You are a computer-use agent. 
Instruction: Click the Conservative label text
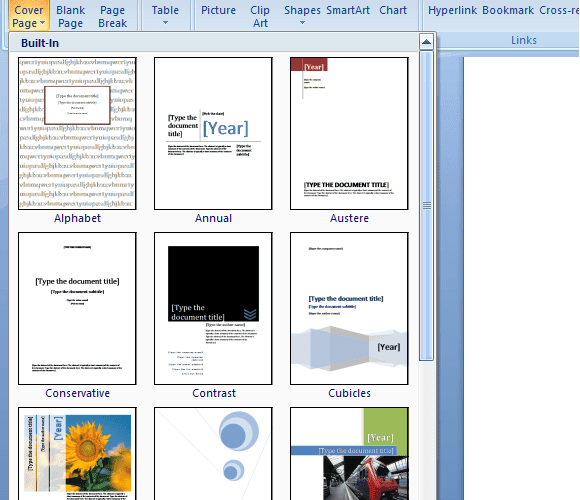[77, 393]
